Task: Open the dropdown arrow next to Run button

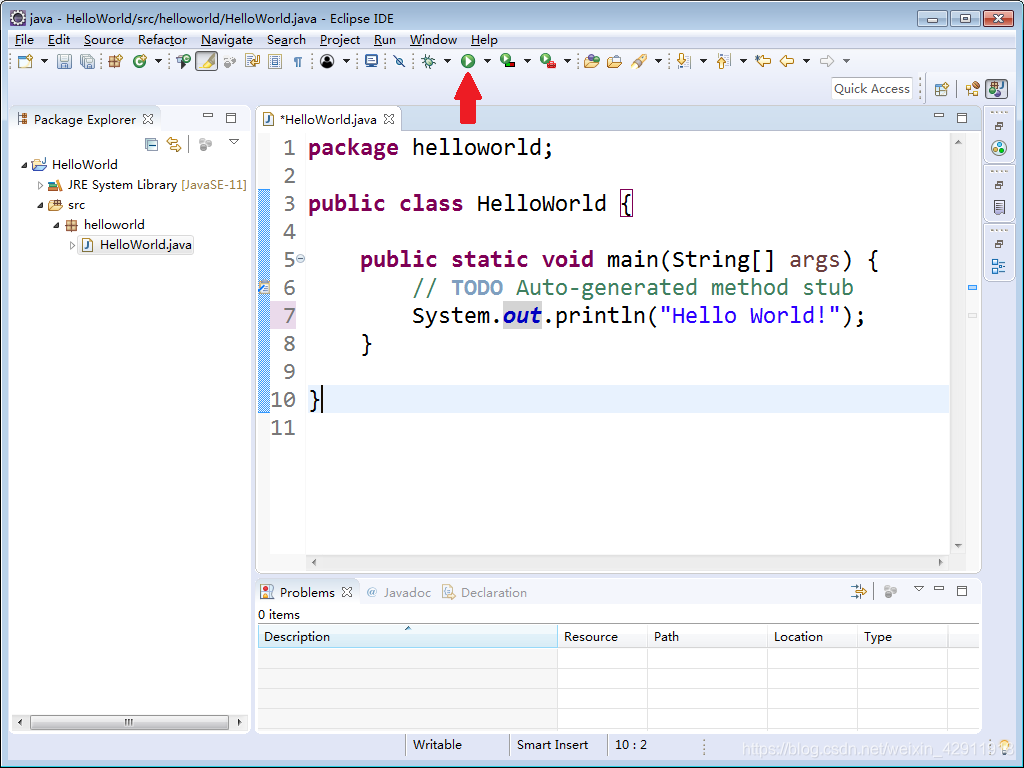Action: pyautogui.click(x=487, y=61)
